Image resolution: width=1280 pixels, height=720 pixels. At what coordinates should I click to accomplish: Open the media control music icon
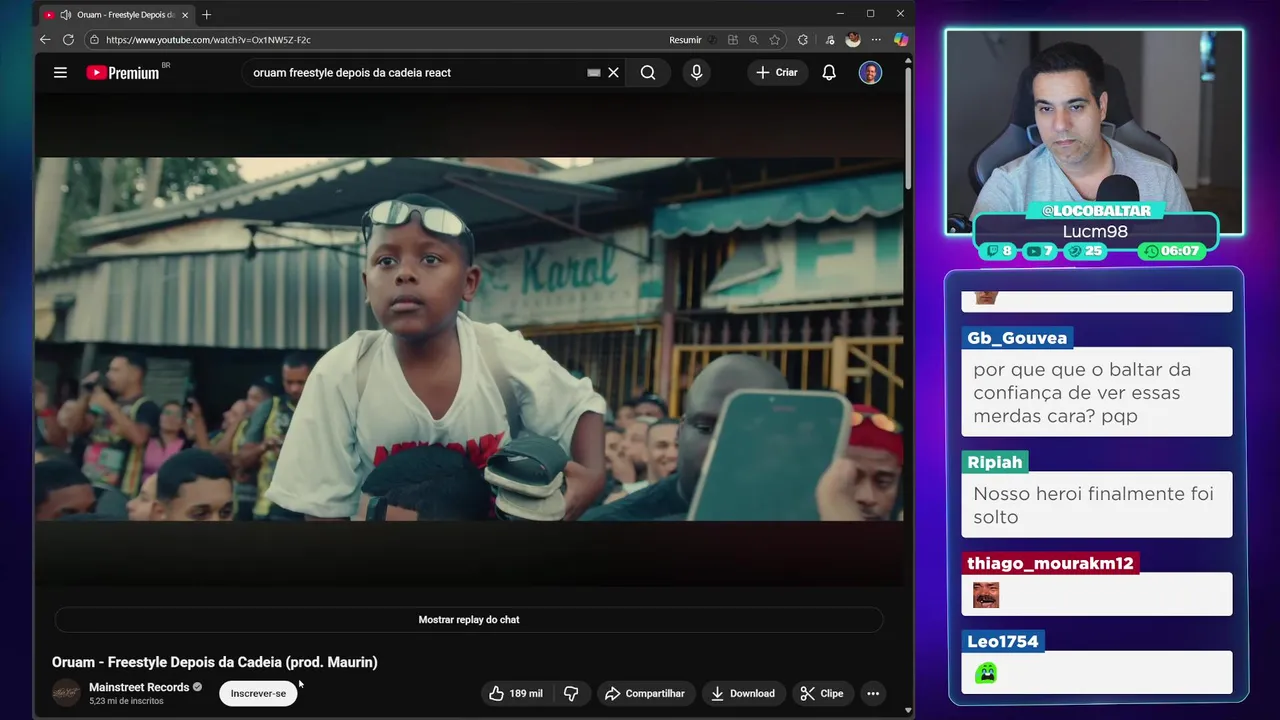pyautogui.click(x=830, y=40)
